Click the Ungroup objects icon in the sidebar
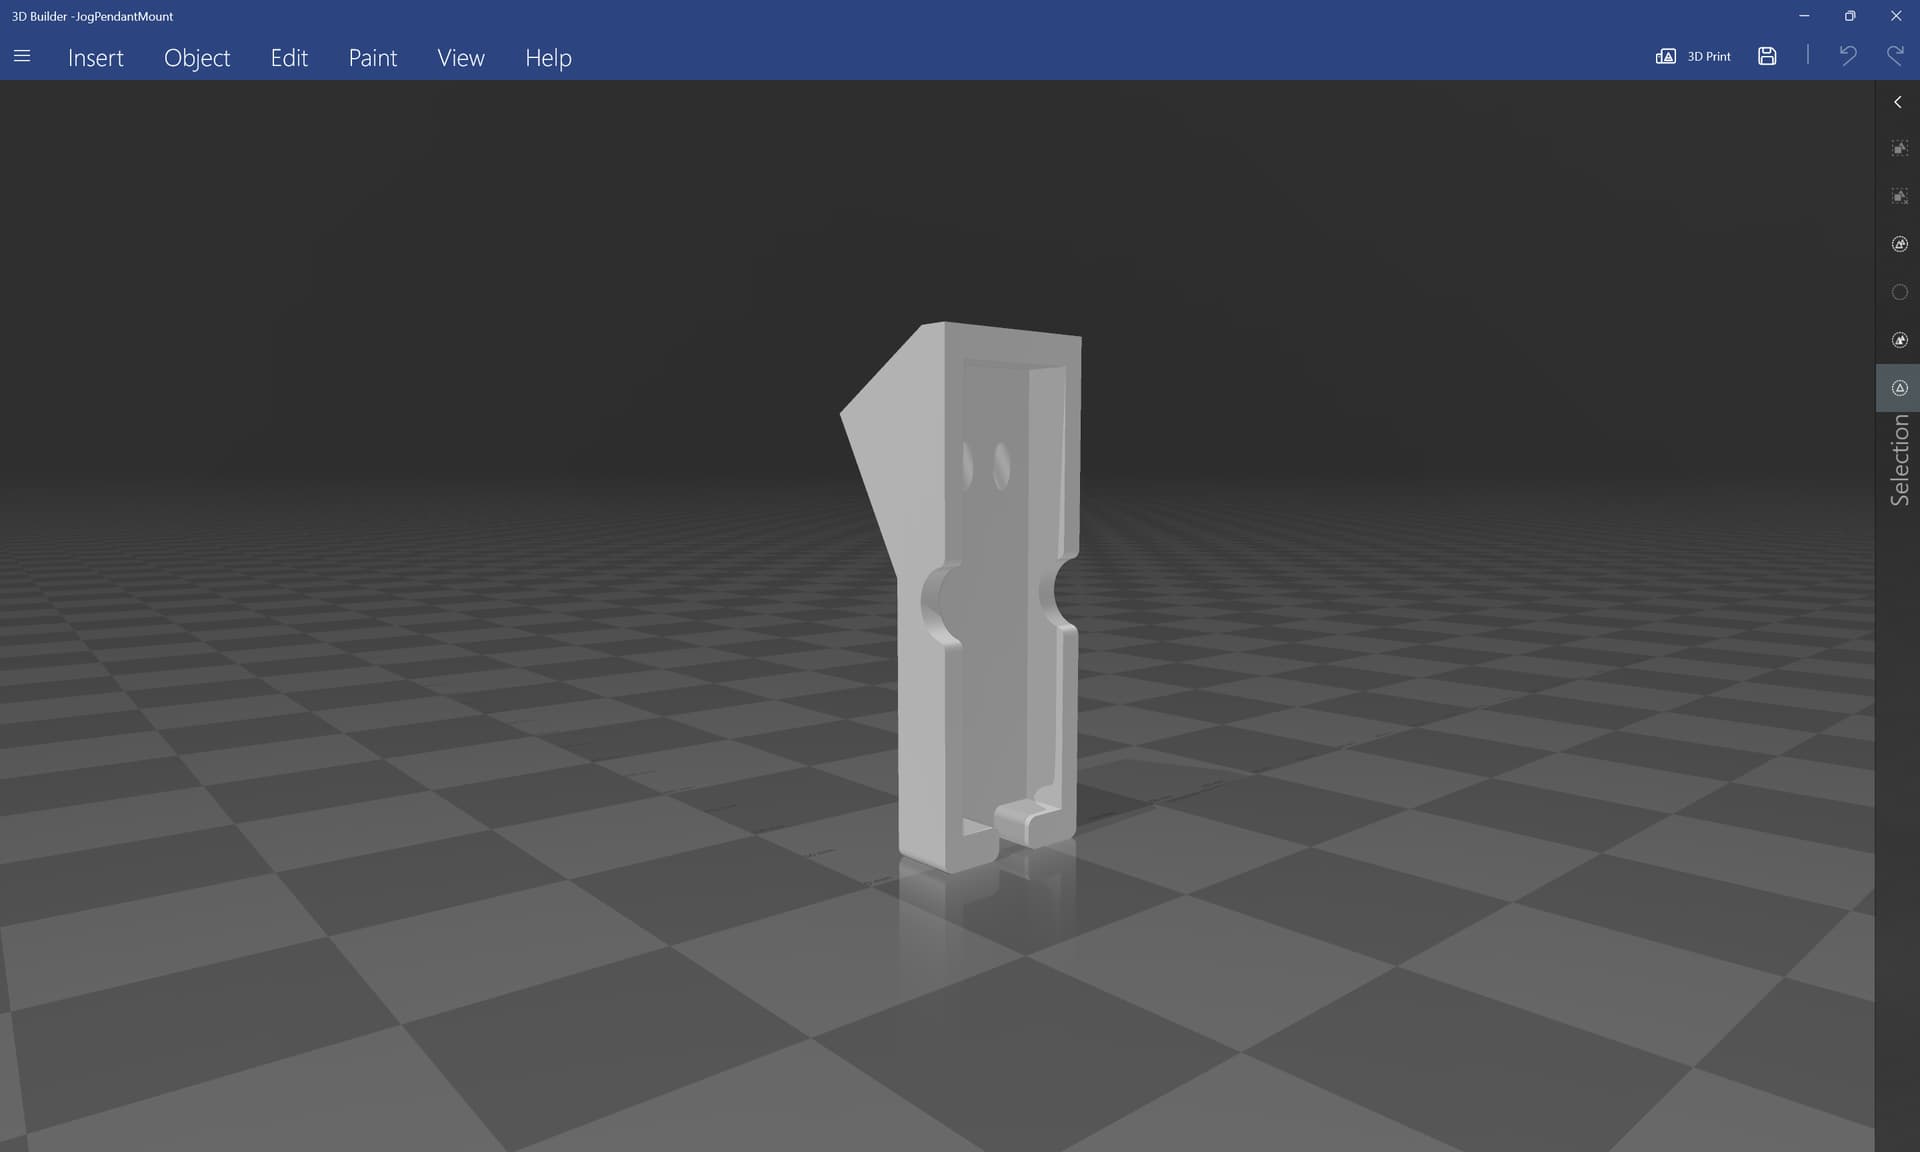 (x=1899, y=197)
